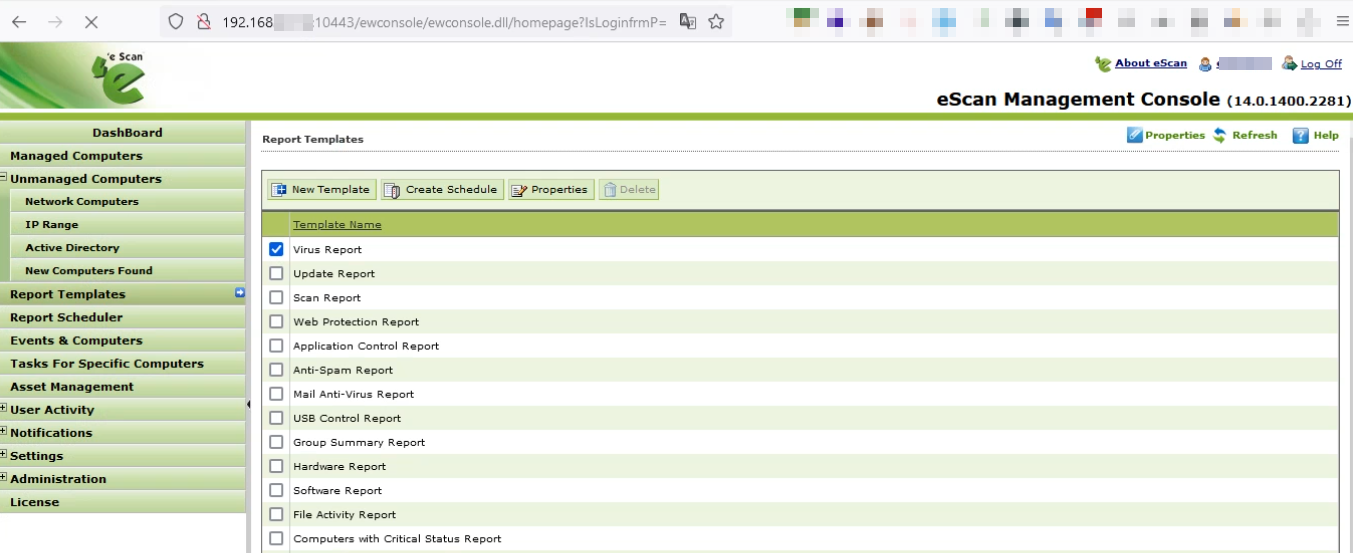Stop page loading with X icon
Viewport: 1353px width, 553px height.
[91, 21]
